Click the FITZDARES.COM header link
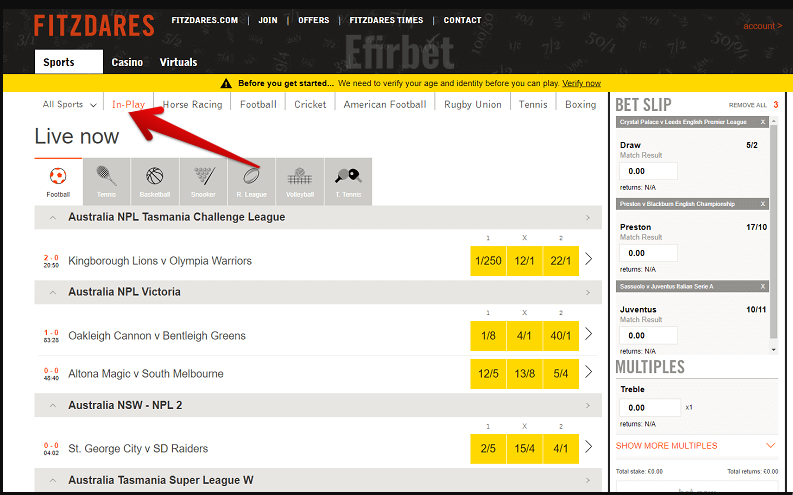 coord(205,20)
